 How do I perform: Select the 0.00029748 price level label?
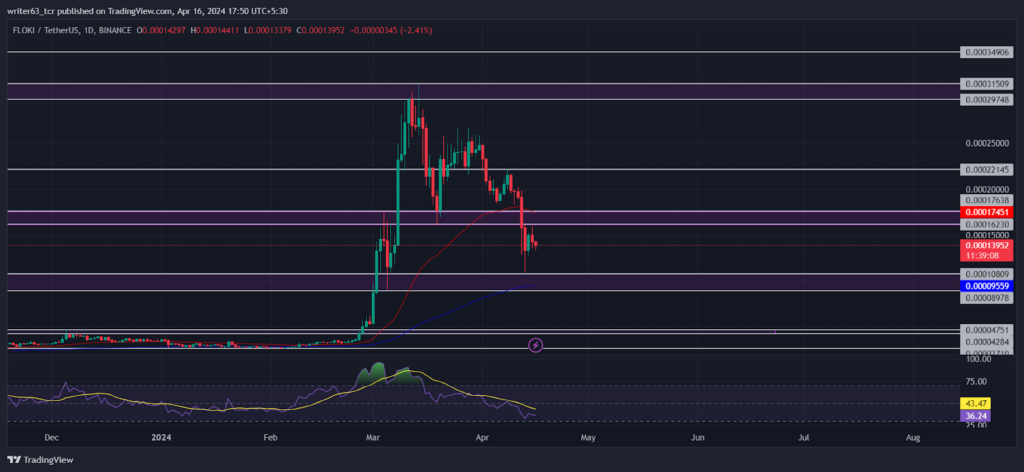tap(986, 99)
